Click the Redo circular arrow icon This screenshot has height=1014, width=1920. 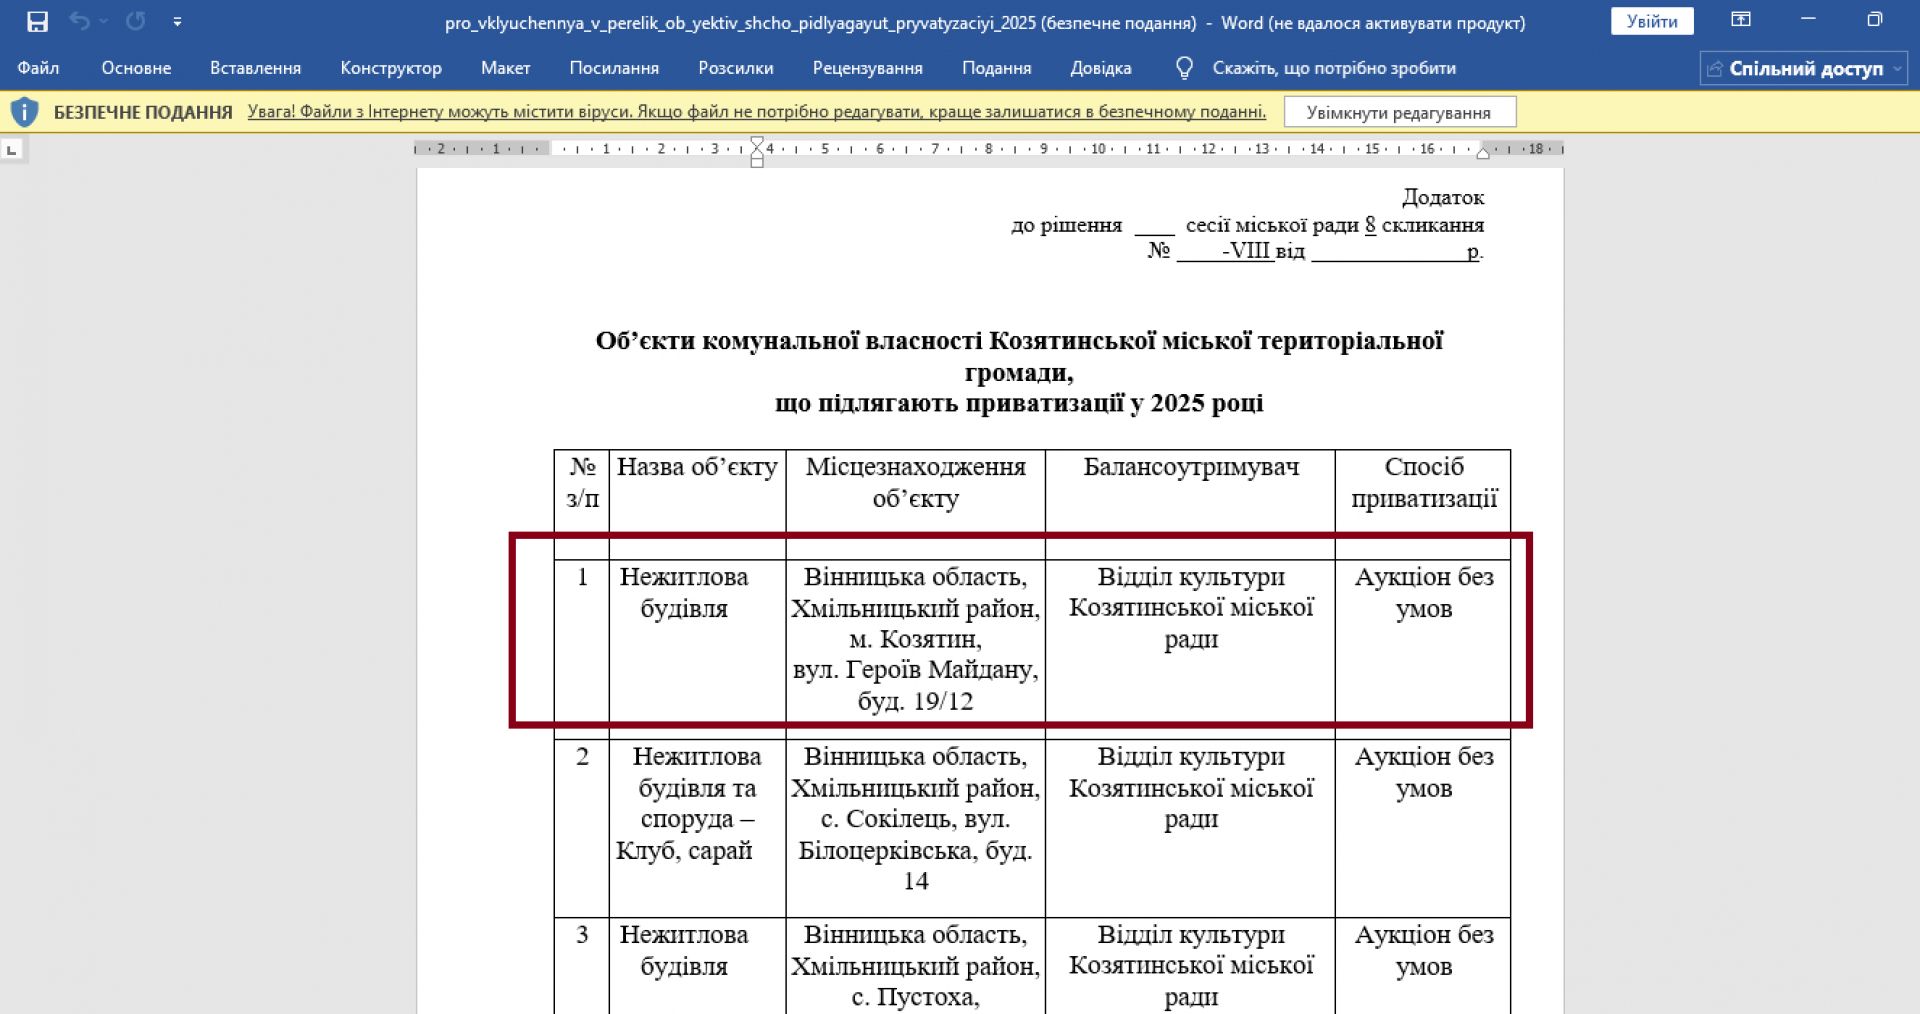coord(135,21)
